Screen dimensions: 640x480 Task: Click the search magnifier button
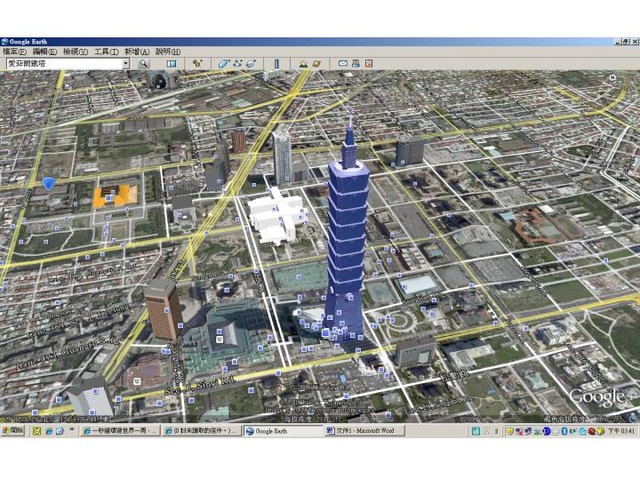pyautogui.click(x=143, y=64)
